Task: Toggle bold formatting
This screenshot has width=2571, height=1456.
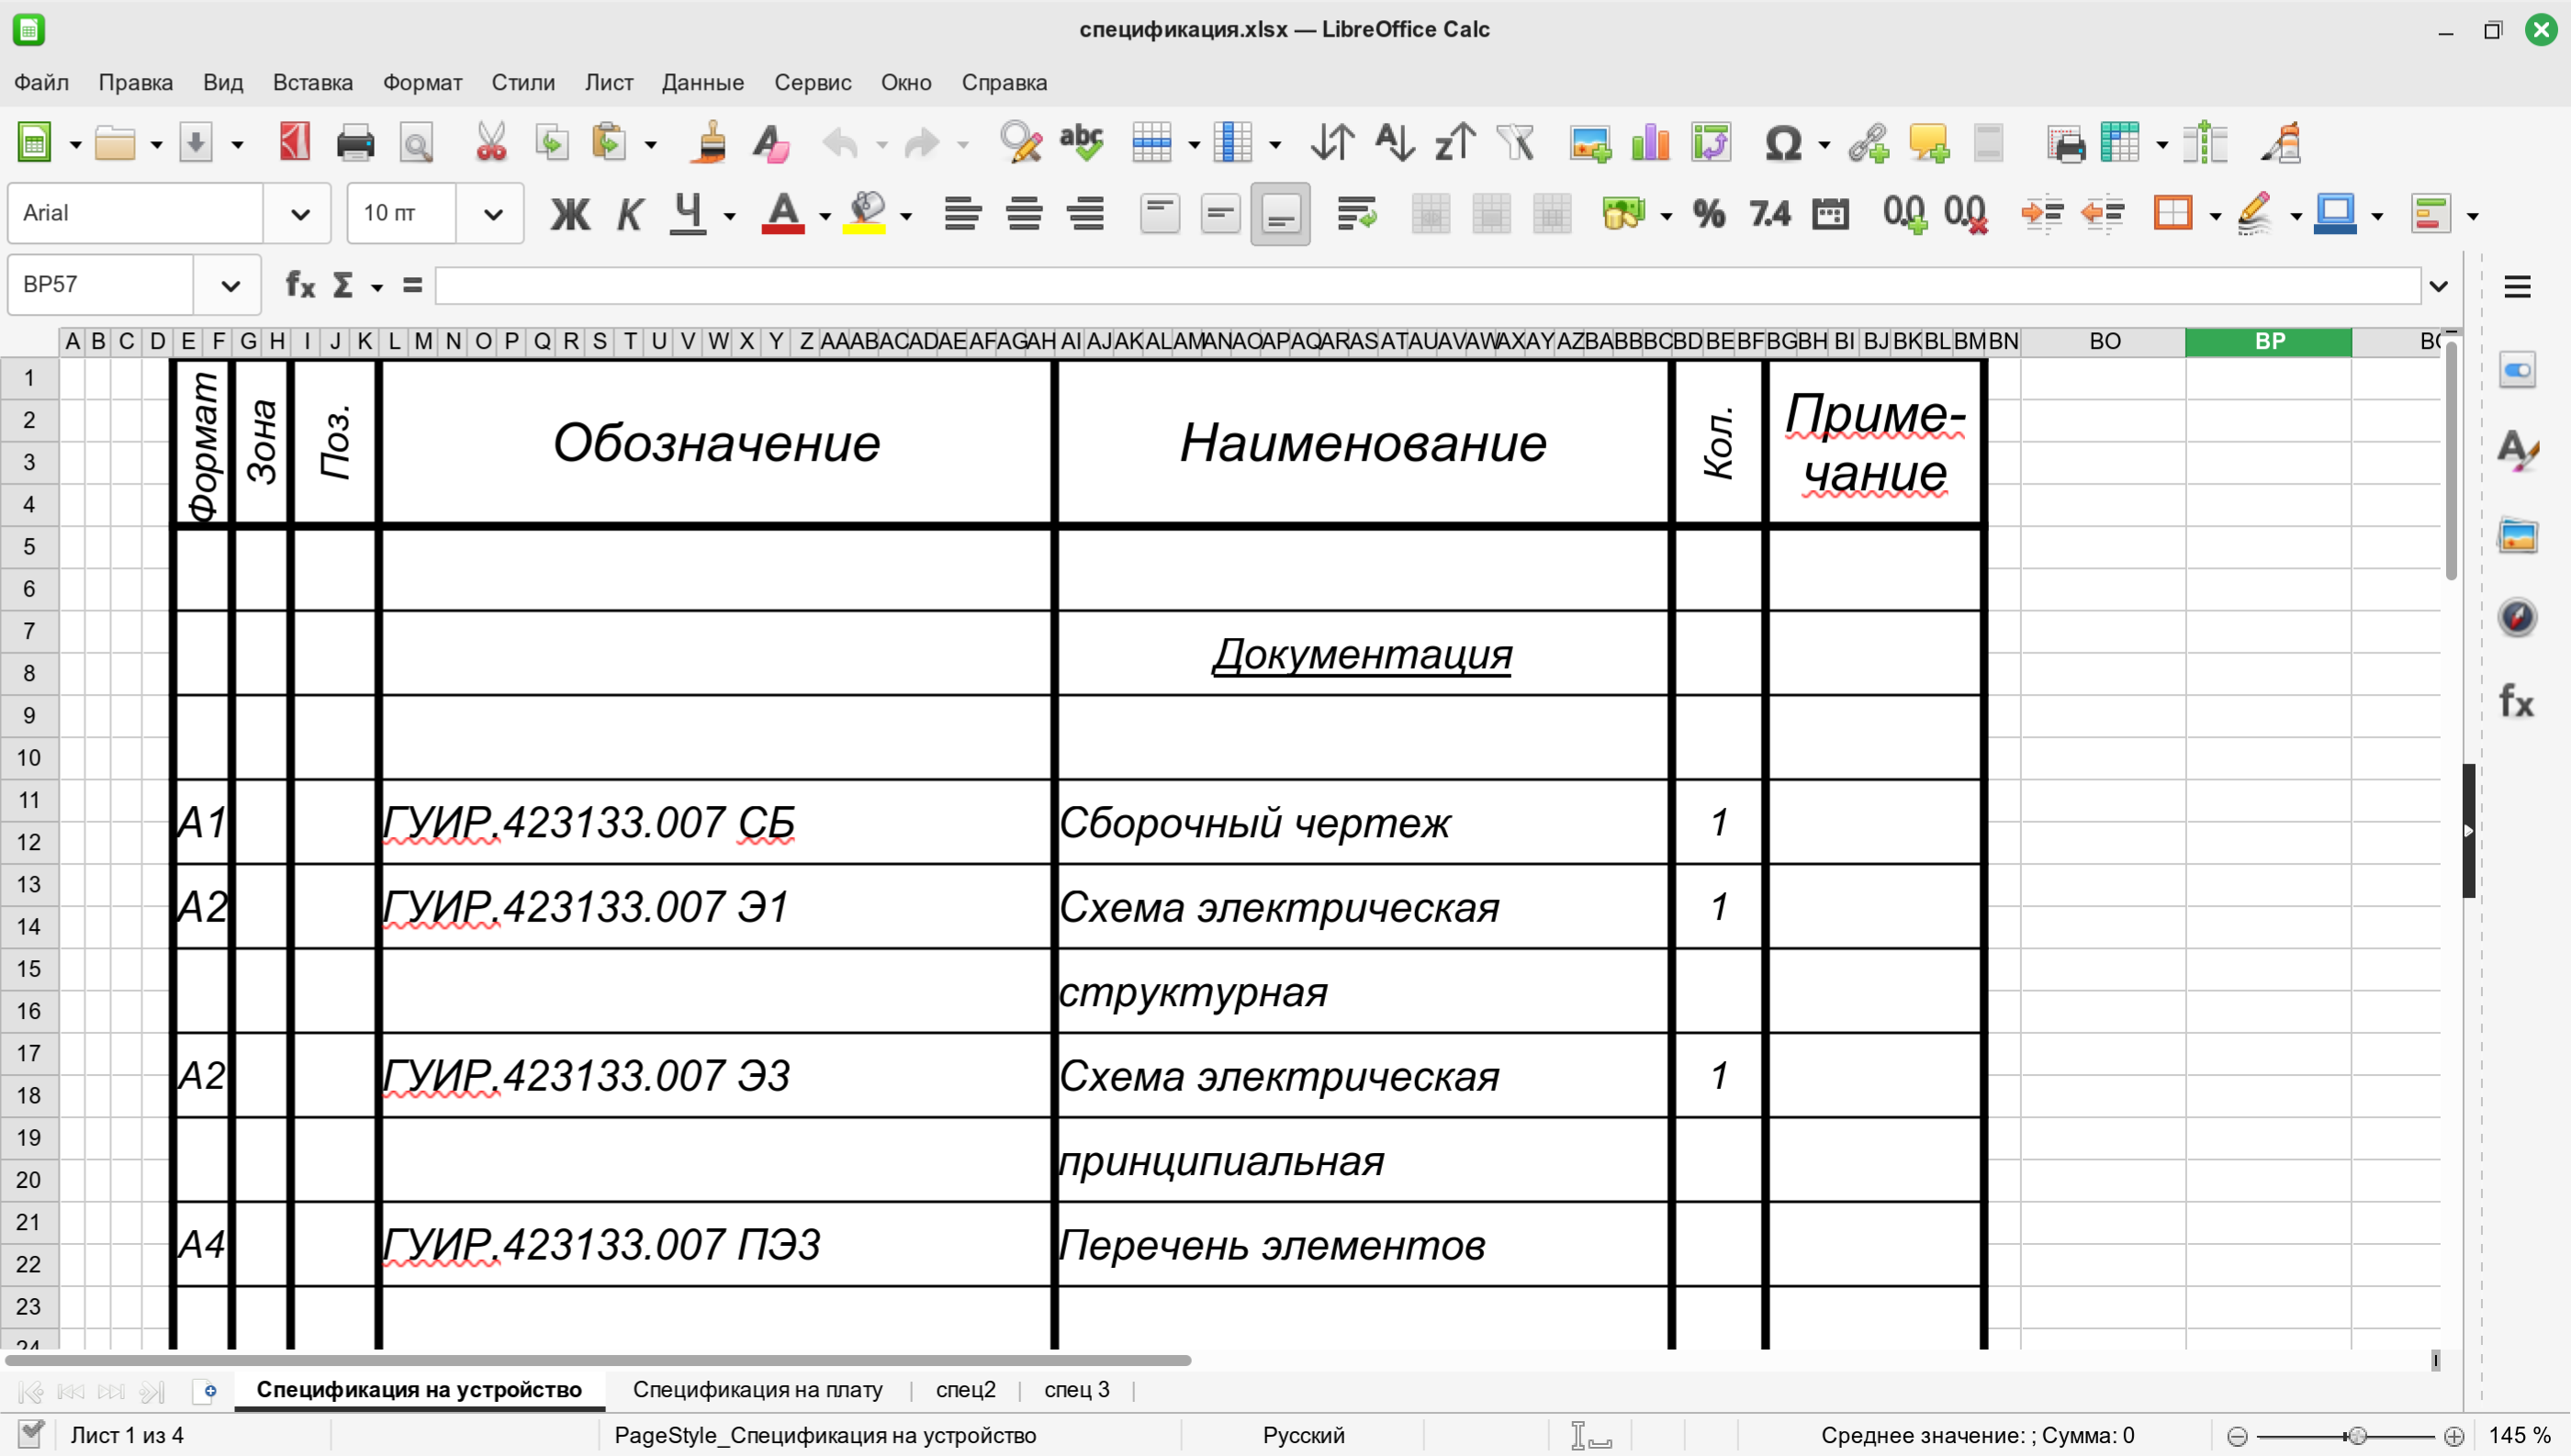Action: (x=570, y=214)
